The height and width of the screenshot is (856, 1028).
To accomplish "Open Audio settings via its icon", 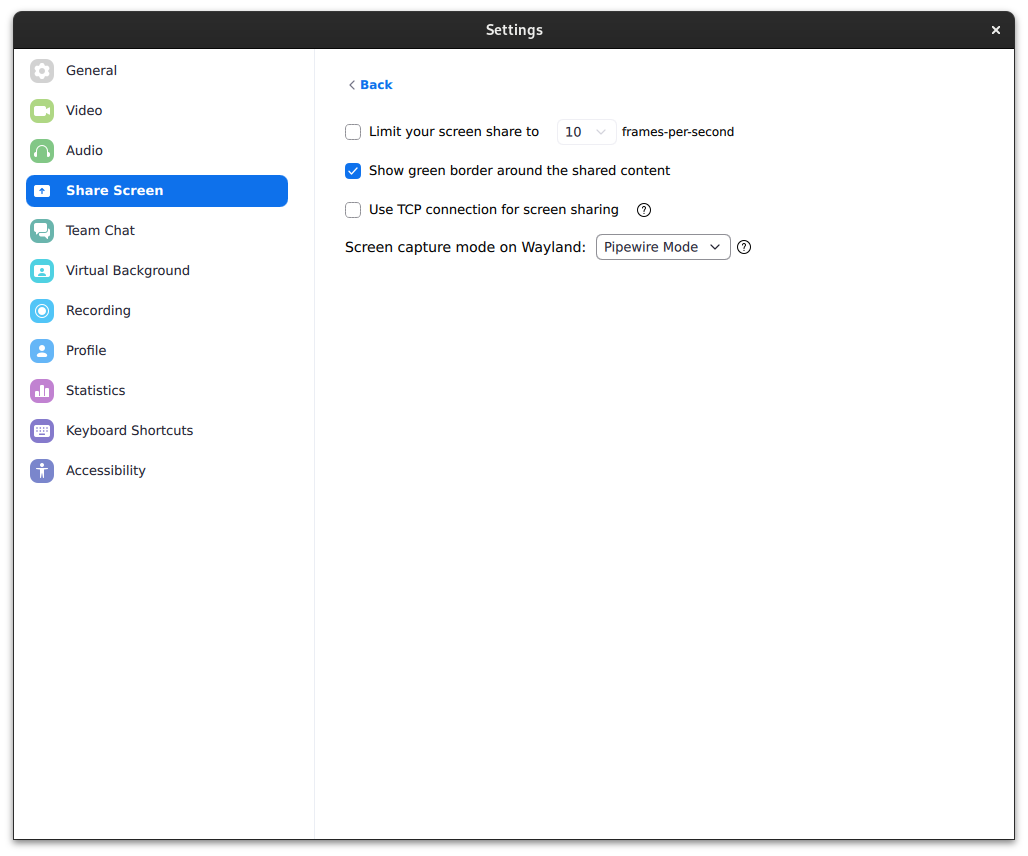I will (42, 151).
